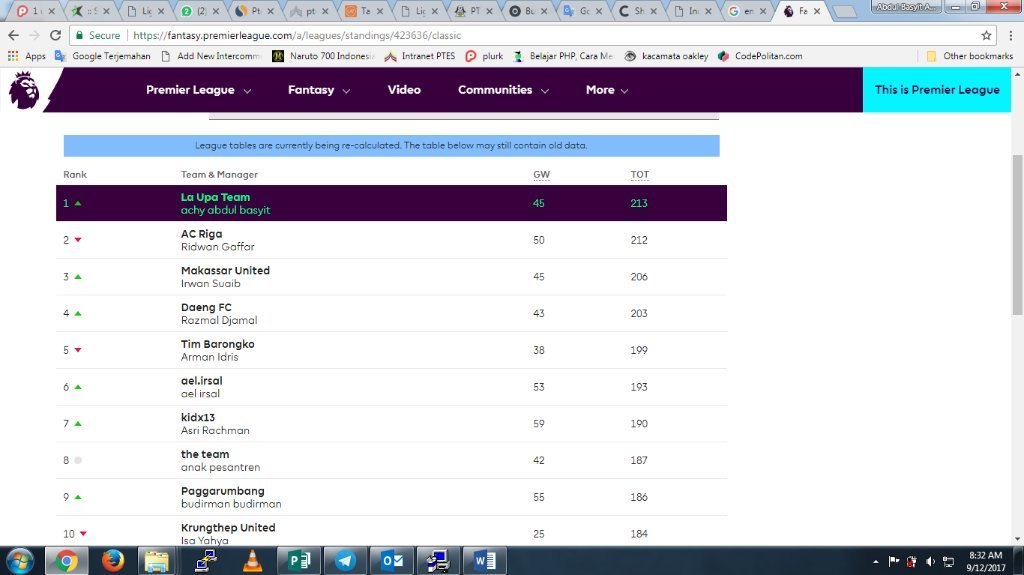Click the This is Premier League button
This screenshot has width=1024, height=575.
point(936,90)
